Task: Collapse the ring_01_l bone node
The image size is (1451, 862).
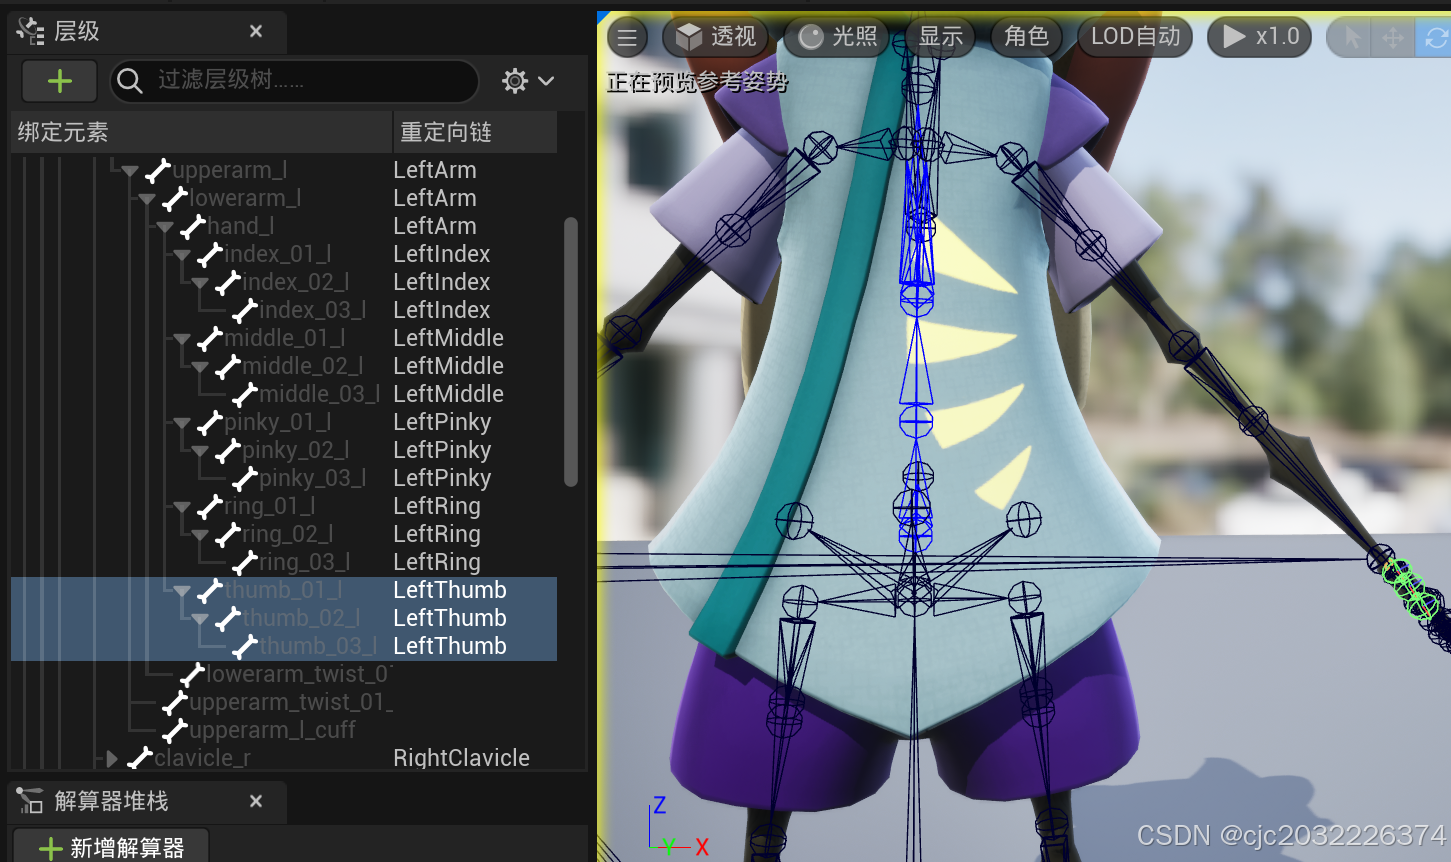Action: click(x=182, y=507)
